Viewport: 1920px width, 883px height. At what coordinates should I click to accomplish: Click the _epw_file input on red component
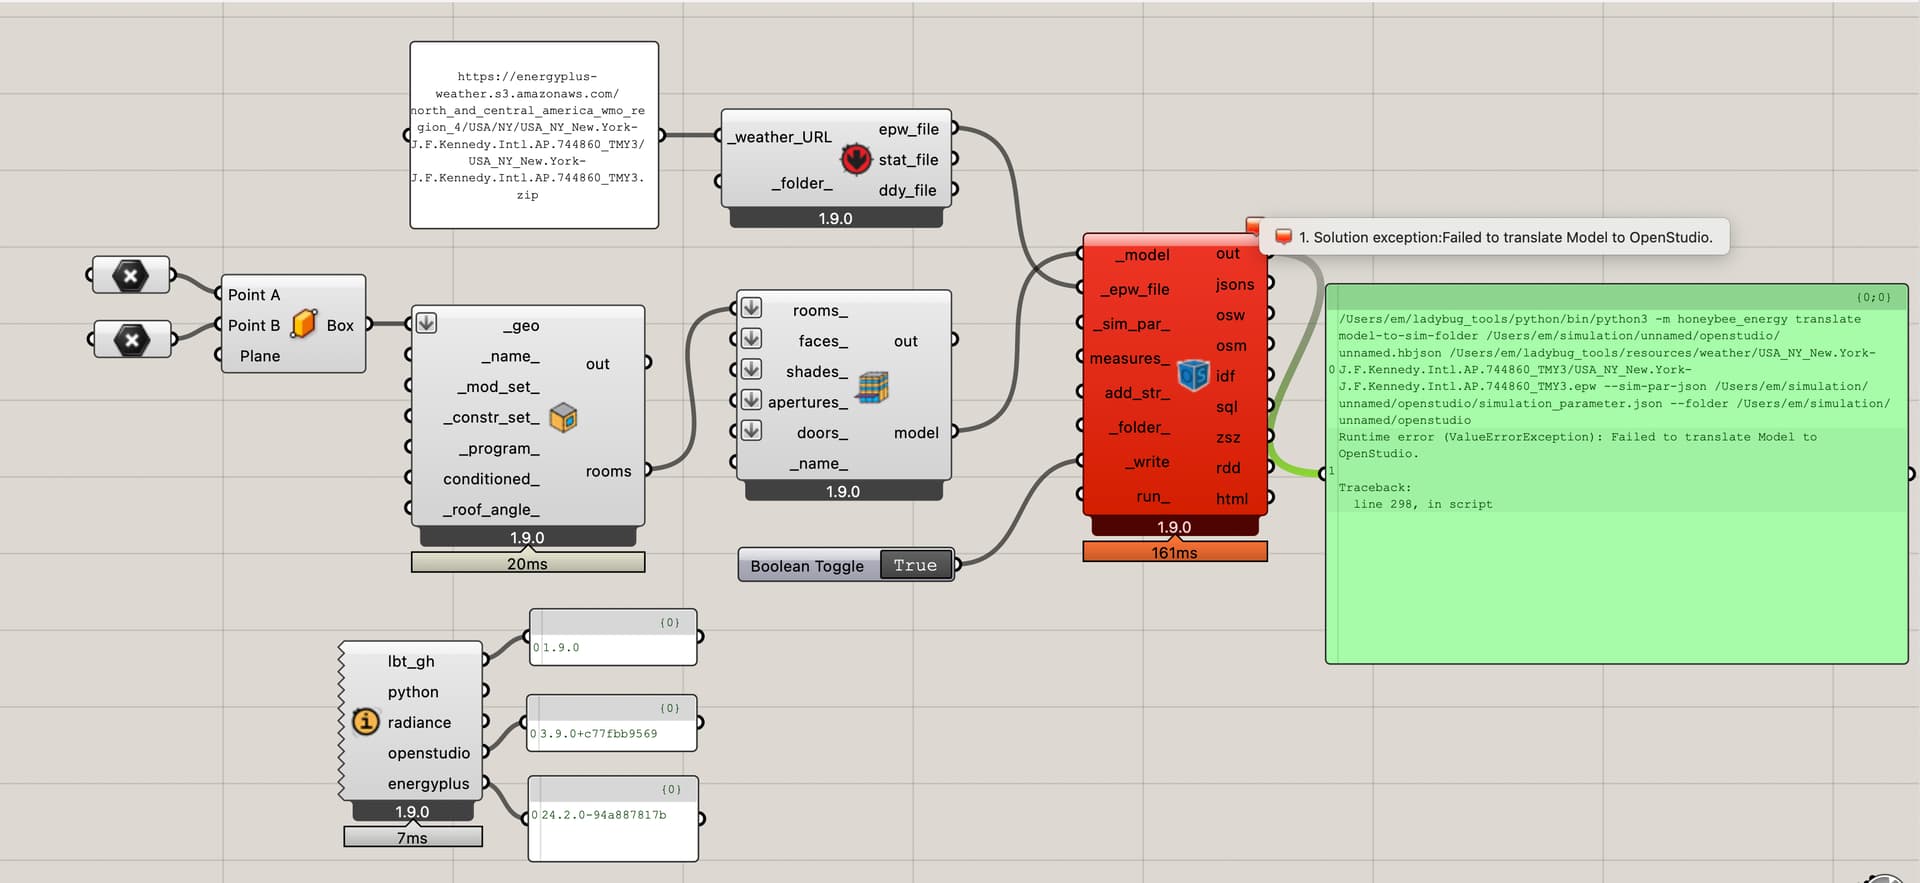(1134, 289)
